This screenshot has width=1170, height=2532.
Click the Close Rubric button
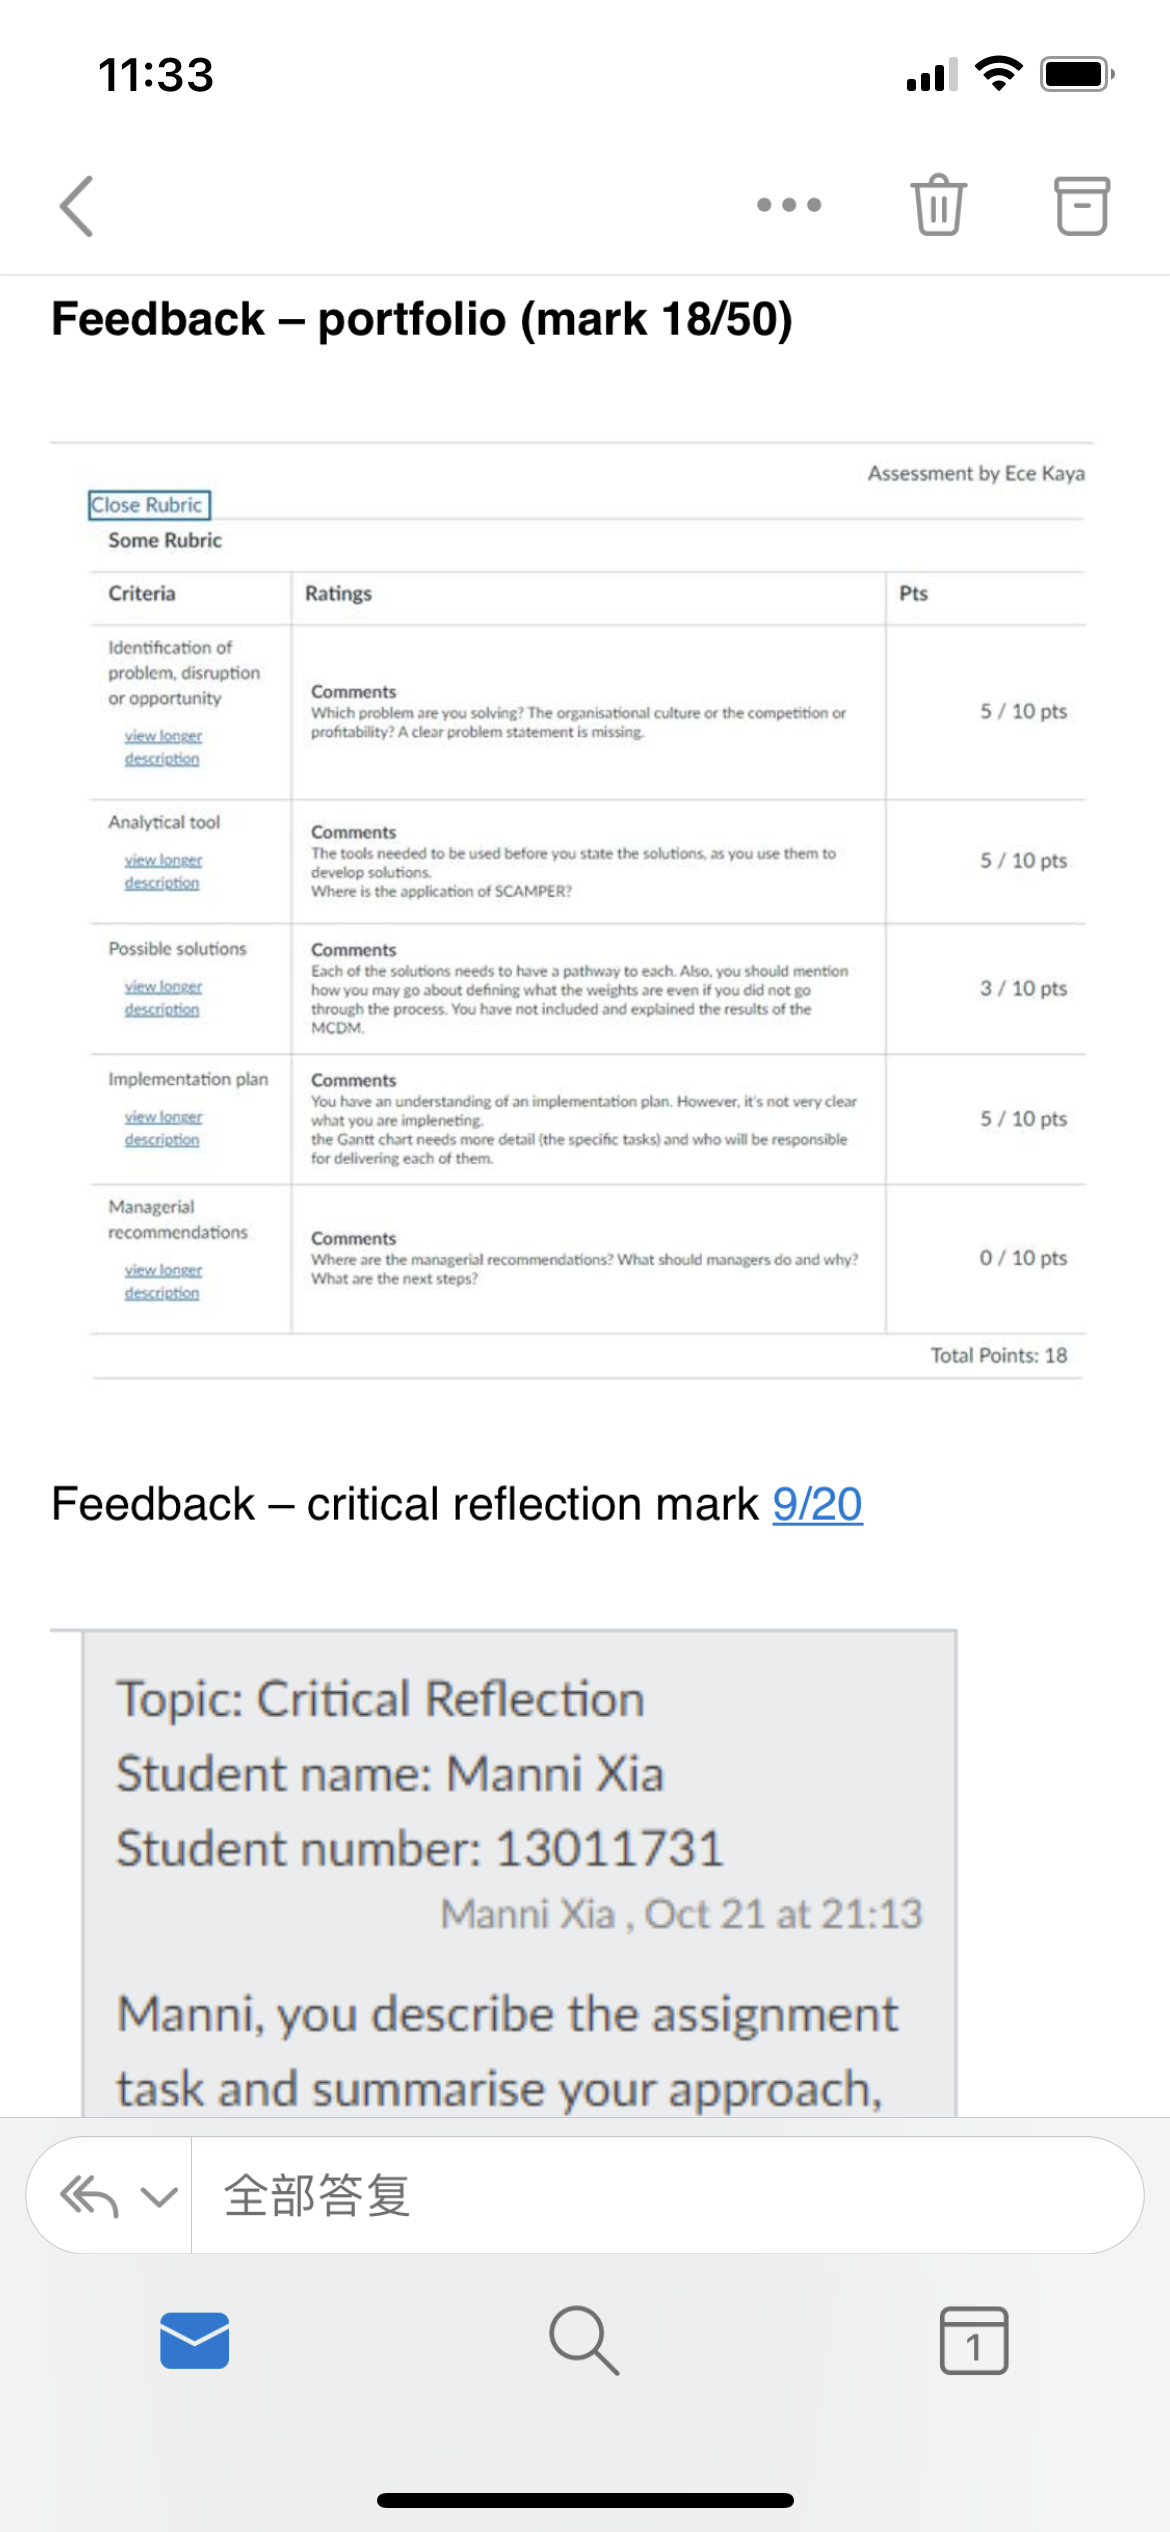[x=149, y=505]
